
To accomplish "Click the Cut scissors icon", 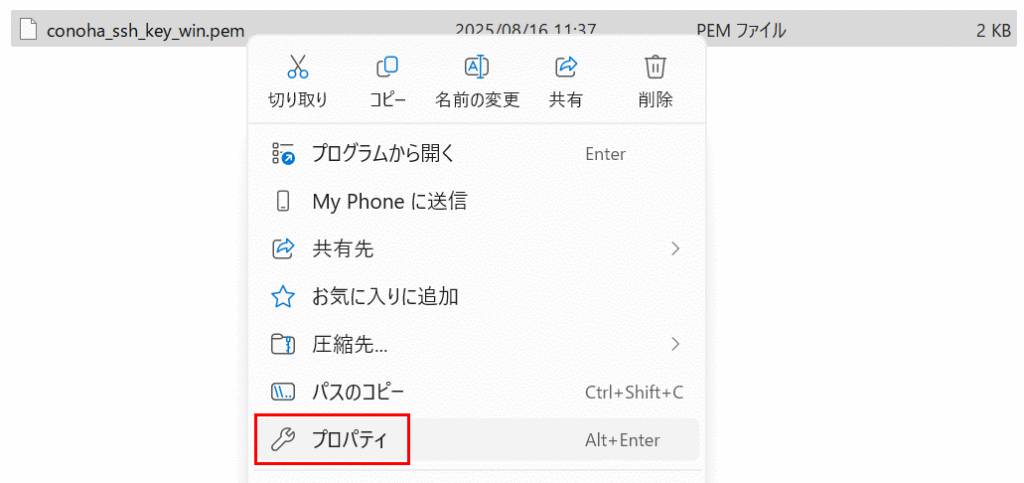I will click(x=298, y=67).
